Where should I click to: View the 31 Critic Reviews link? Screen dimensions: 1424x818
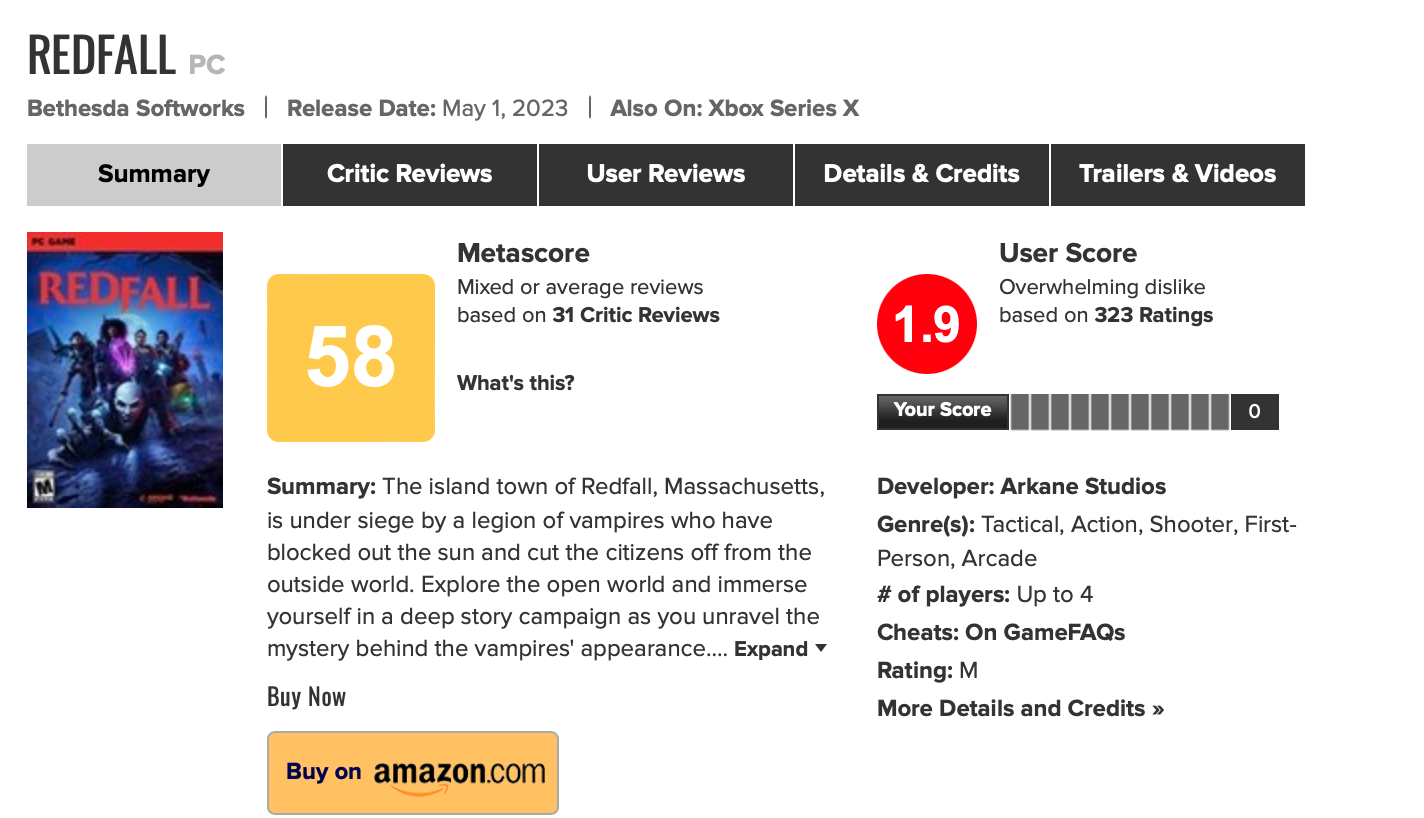[636, 315]
